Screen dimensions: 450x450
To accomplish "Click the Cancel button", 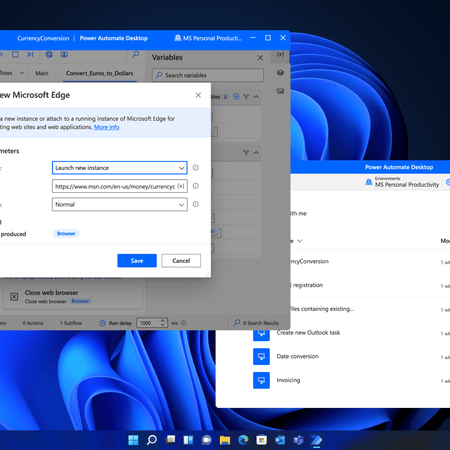I will [x=181, y=261].
